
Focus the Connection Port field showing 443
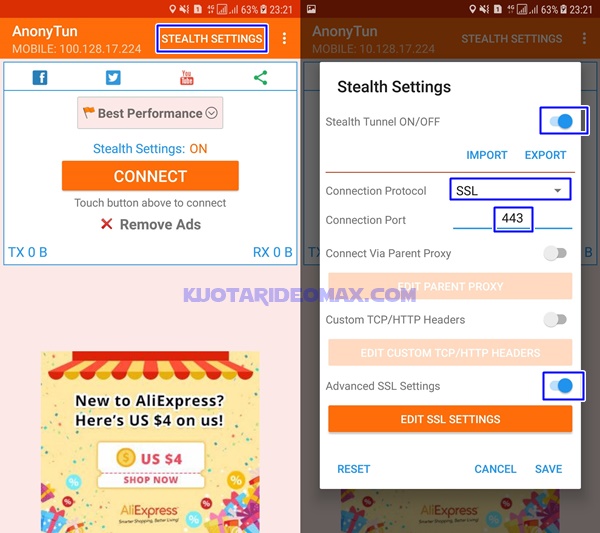coord(512,220)
